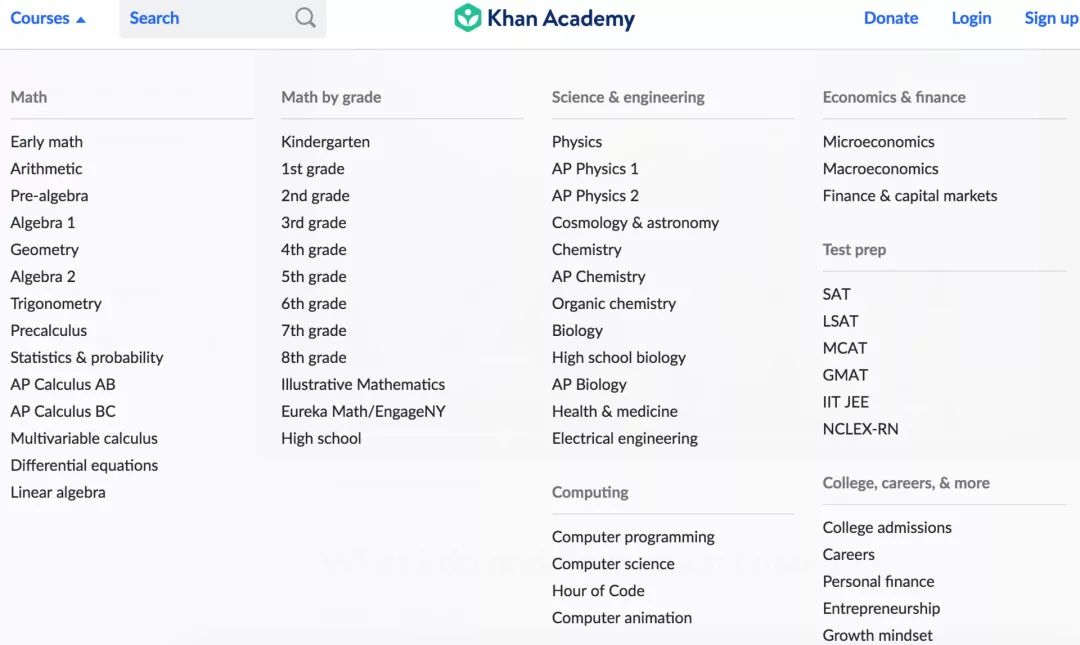Click the Khan Academy logo
The image size is (1080, 645).
[545, 18]
